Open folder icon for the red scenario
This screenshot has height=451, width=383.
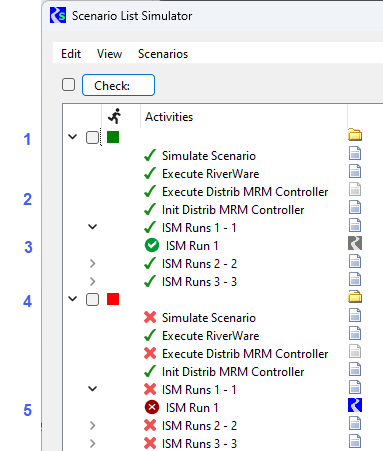pyautogui.click(x=355, y=297)
